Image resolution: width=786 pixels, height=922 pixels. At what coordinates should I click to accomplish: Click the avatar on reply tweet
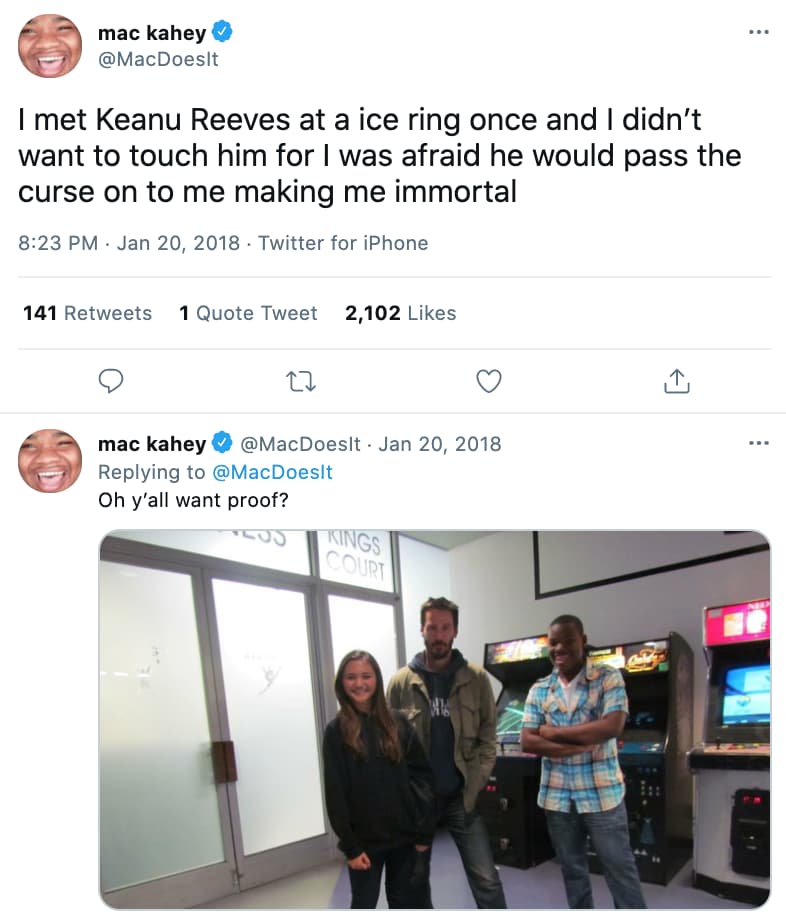tap(50, 460)
